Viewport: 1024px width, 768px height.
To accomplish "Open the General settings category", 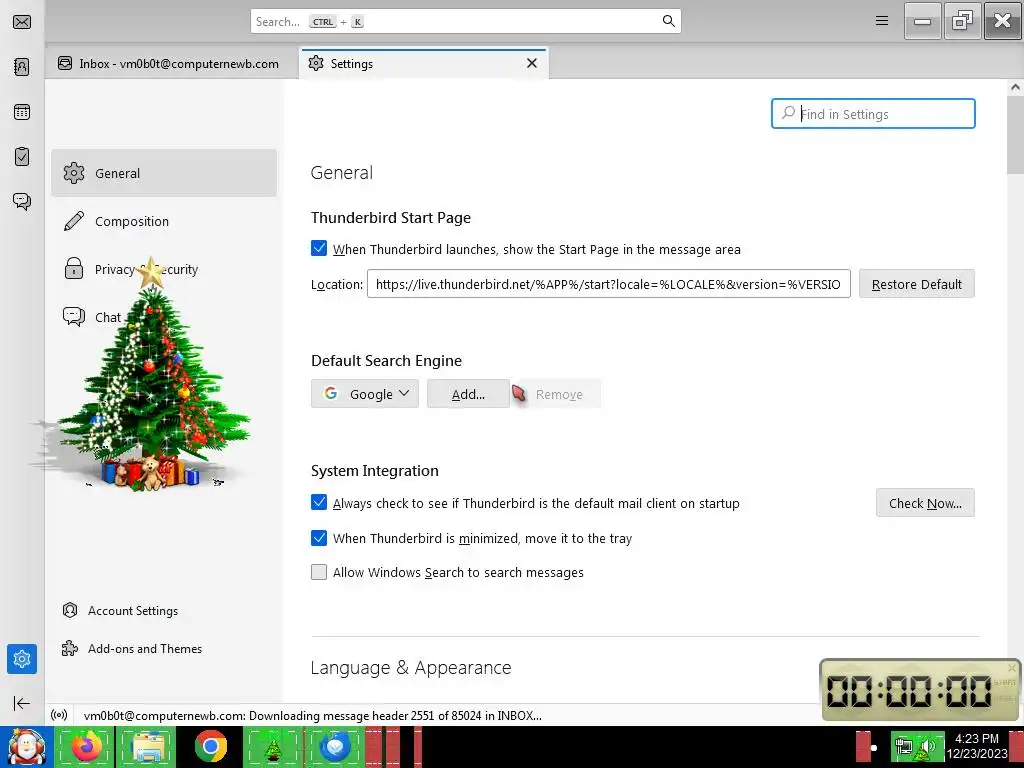I will [x=164, y=173].
